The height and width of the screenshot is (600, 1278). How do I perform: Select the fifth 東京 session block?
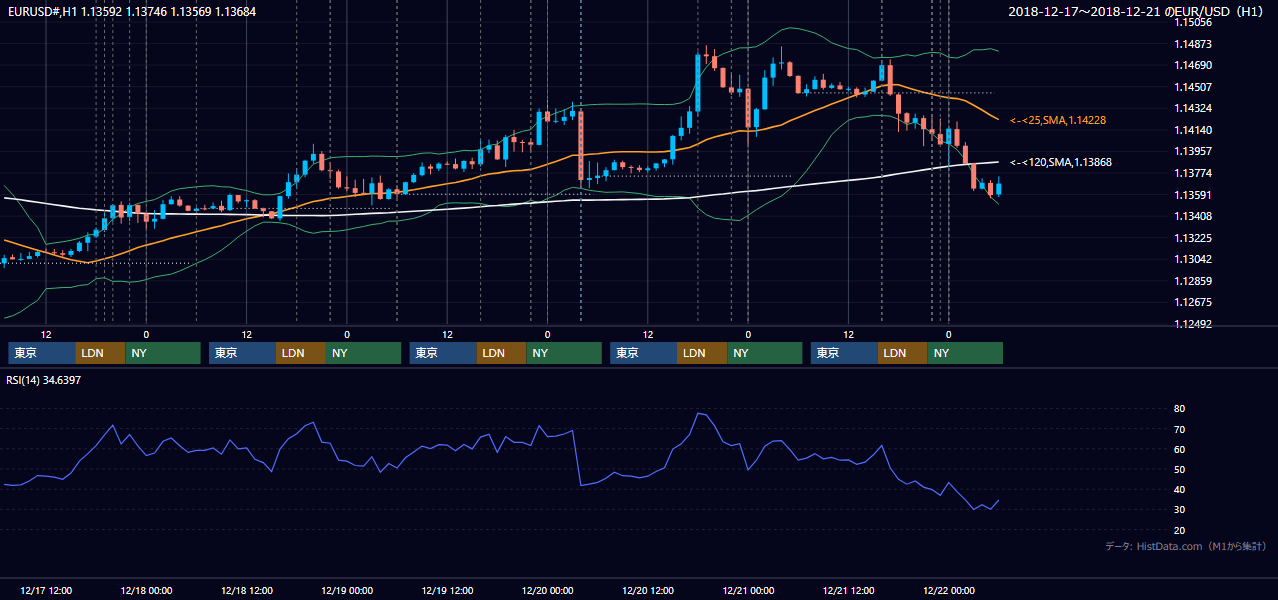click(x=844, y=353)
